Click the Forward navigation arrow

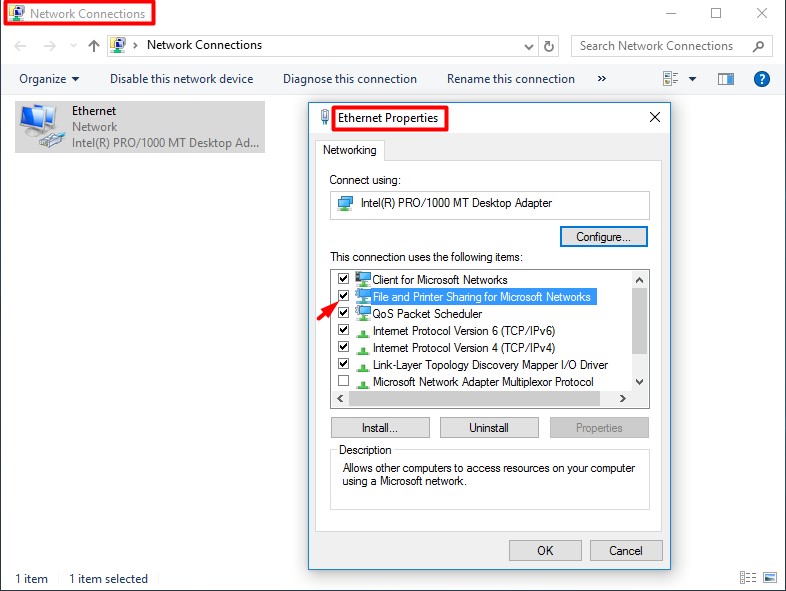tap(50, 46)
